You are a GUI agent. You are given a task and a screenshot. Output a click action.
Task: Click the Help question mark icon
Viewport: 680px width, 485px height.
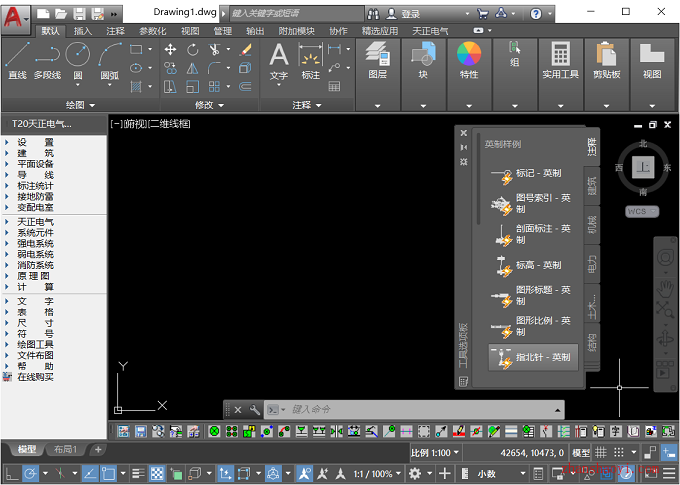536,14
